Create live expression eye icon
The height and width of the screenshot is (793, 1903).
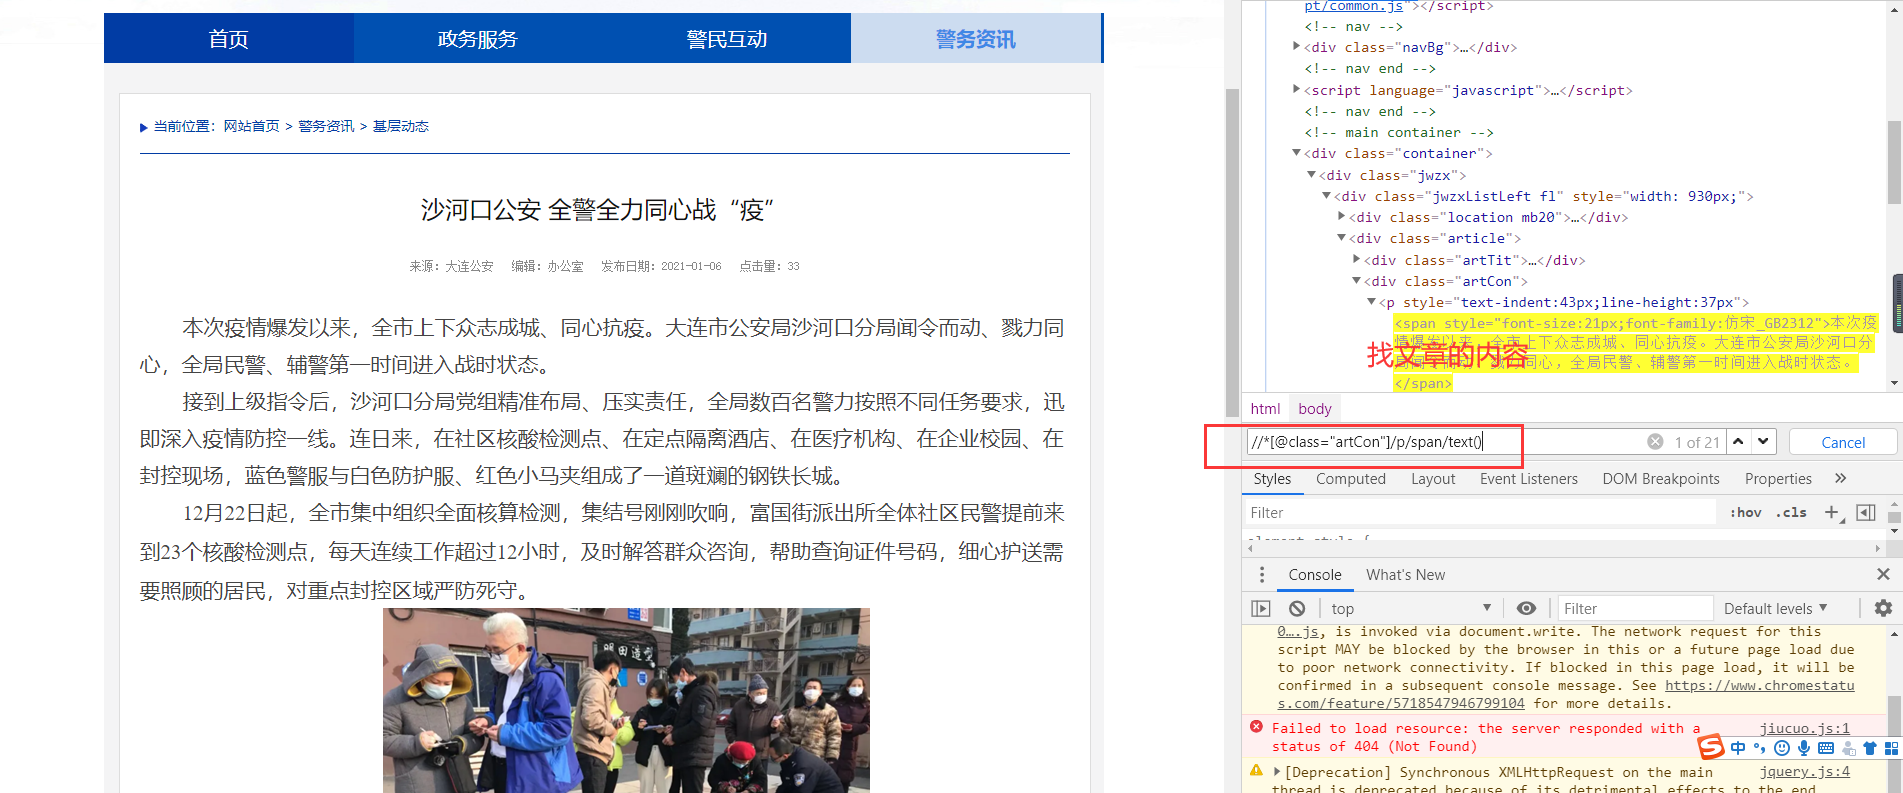click(1526, 608)
